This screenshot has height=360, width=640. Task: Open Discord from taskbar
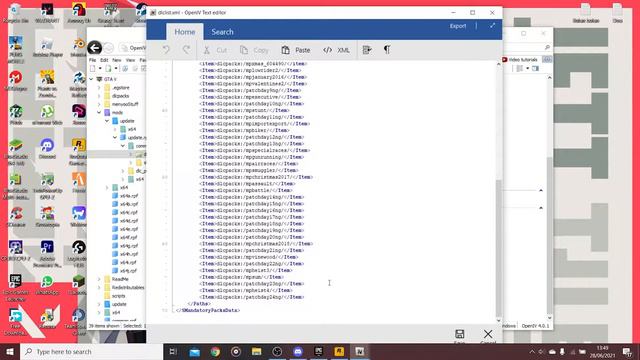[x=298, y=351]
